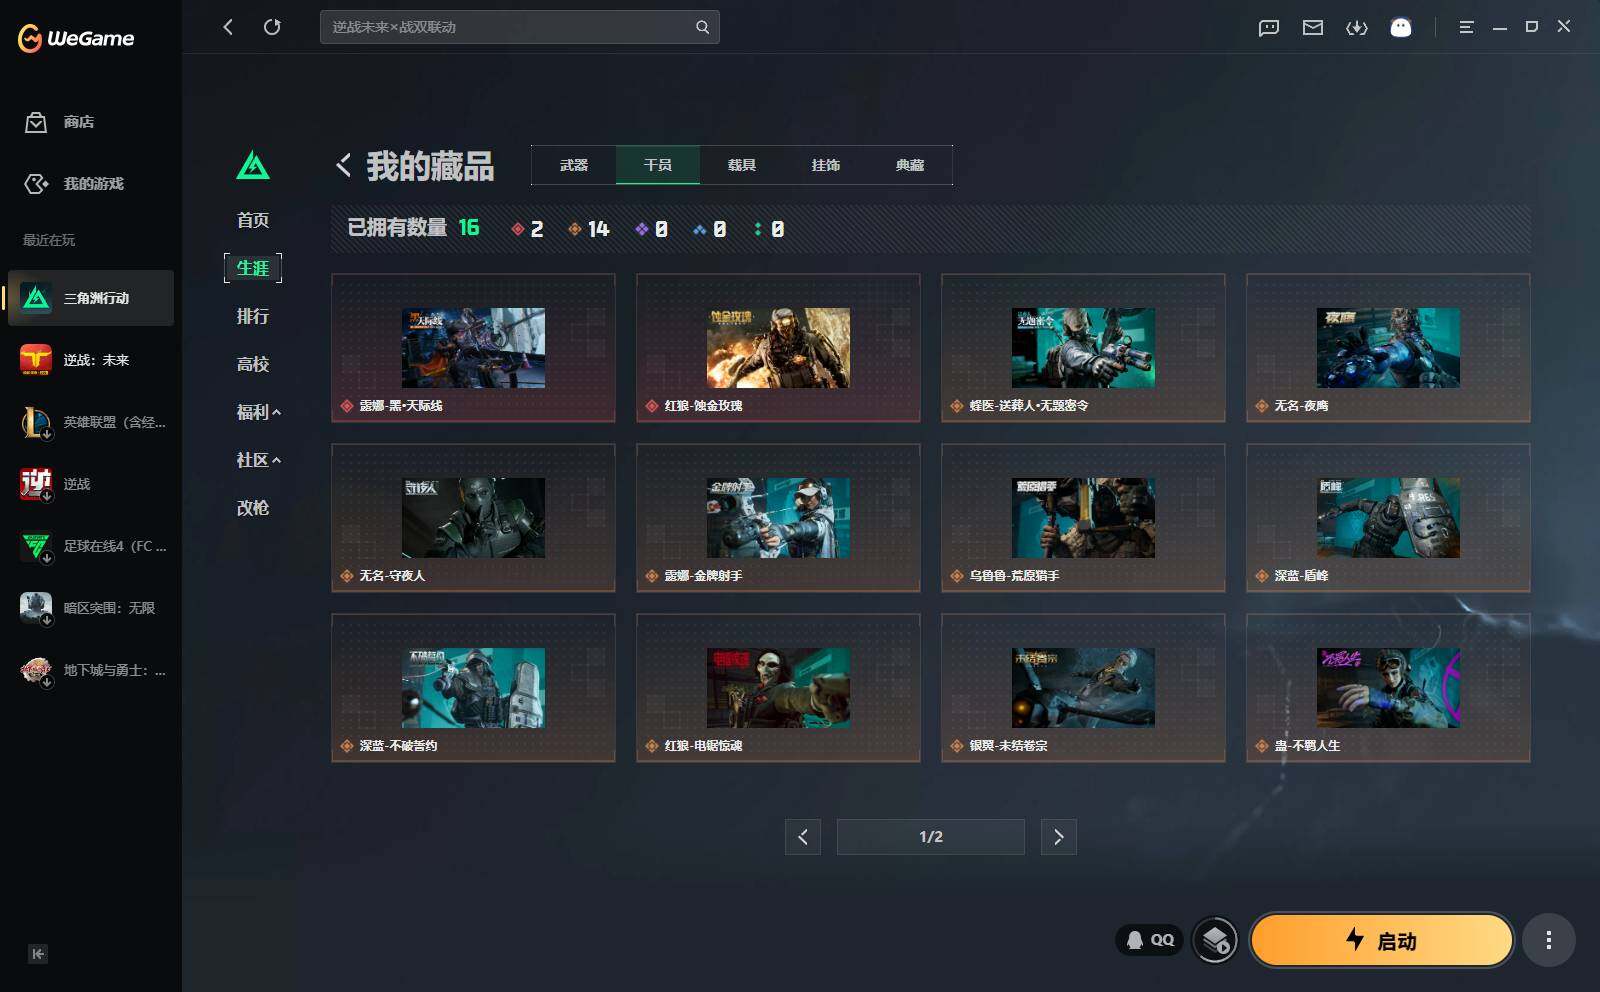Open 我的游戏 in the sidebar
This screenshot has width=1600, height=992.
(x=74, y=184)
